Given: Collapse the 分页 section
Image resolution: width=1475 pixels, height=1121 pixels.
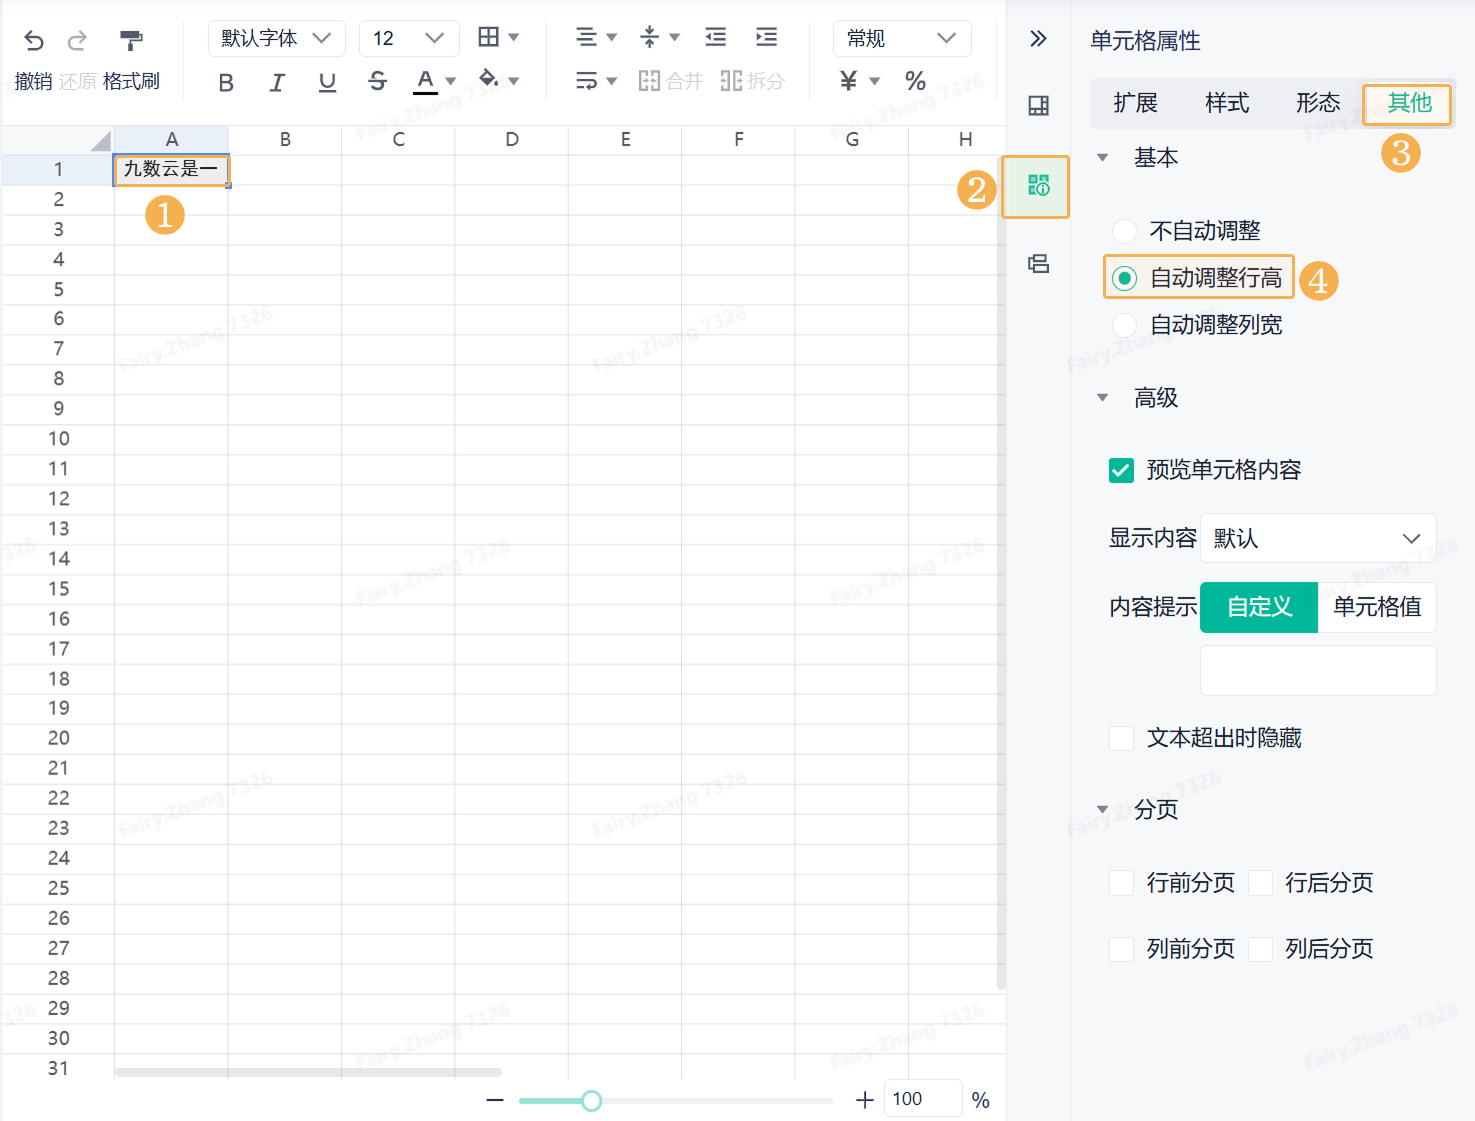Looking at the screenshot, I should click(x=1102, y=810).
